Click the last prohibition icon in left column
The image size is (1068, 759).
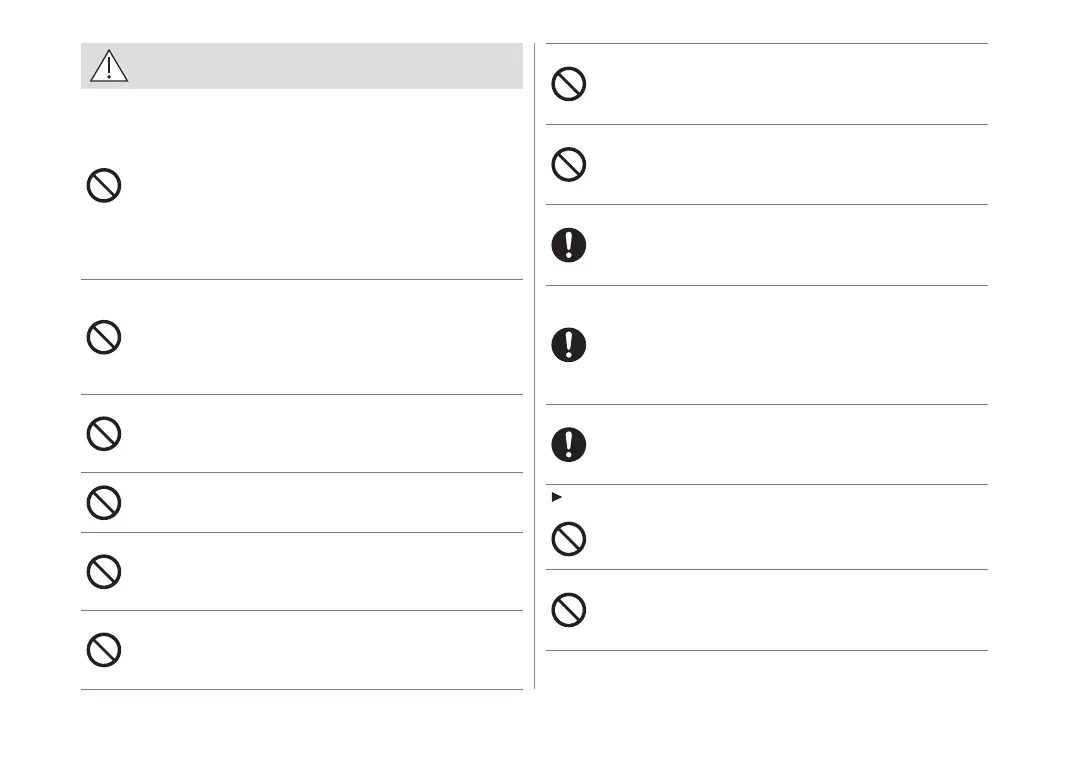104,650
